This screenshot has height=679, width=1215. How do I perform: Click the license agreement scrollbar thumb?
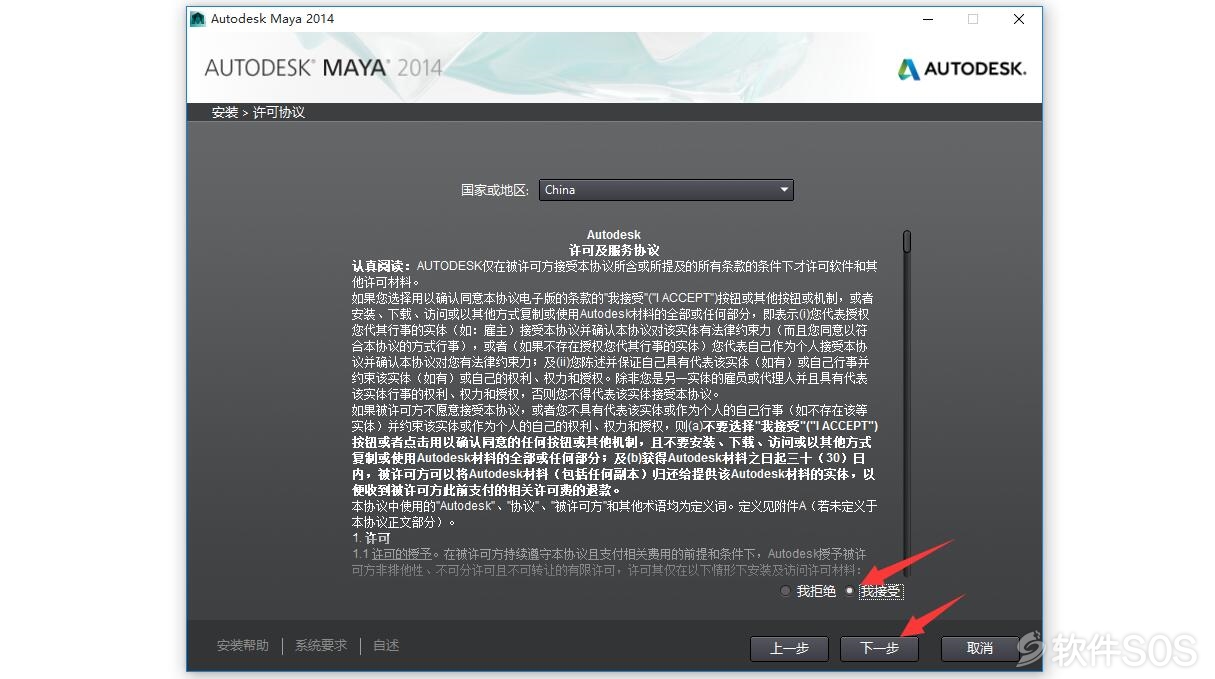pos(907,241)
